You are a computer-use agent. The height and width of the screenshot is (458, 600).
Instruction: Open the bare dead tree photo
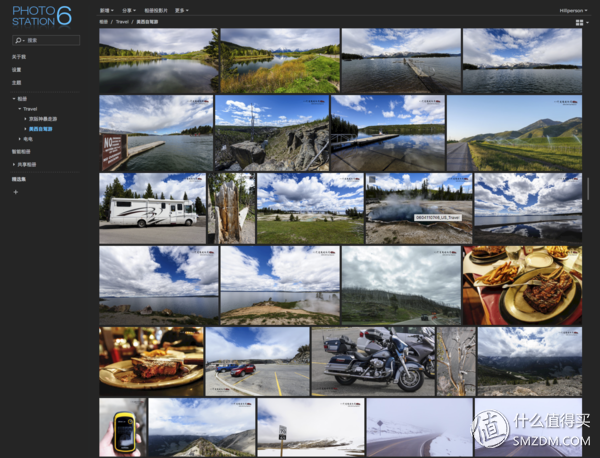click(456, 361)
